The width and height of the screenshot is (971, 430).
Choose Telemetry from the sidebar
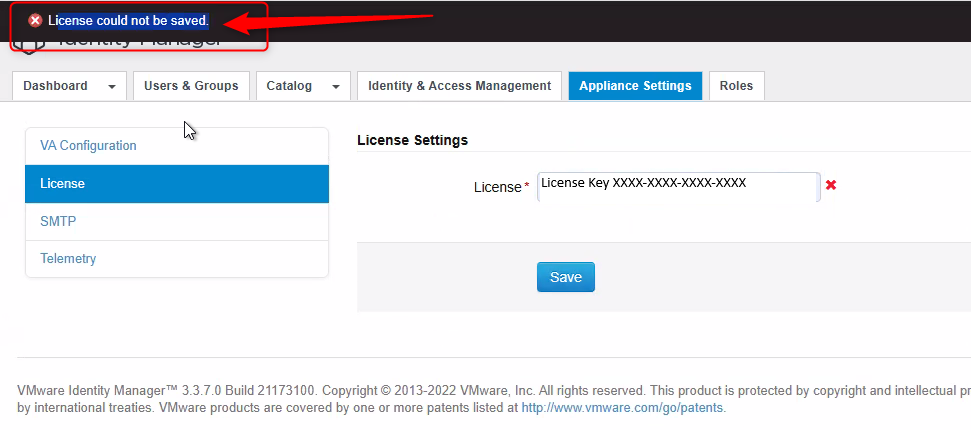pos(68,259)
